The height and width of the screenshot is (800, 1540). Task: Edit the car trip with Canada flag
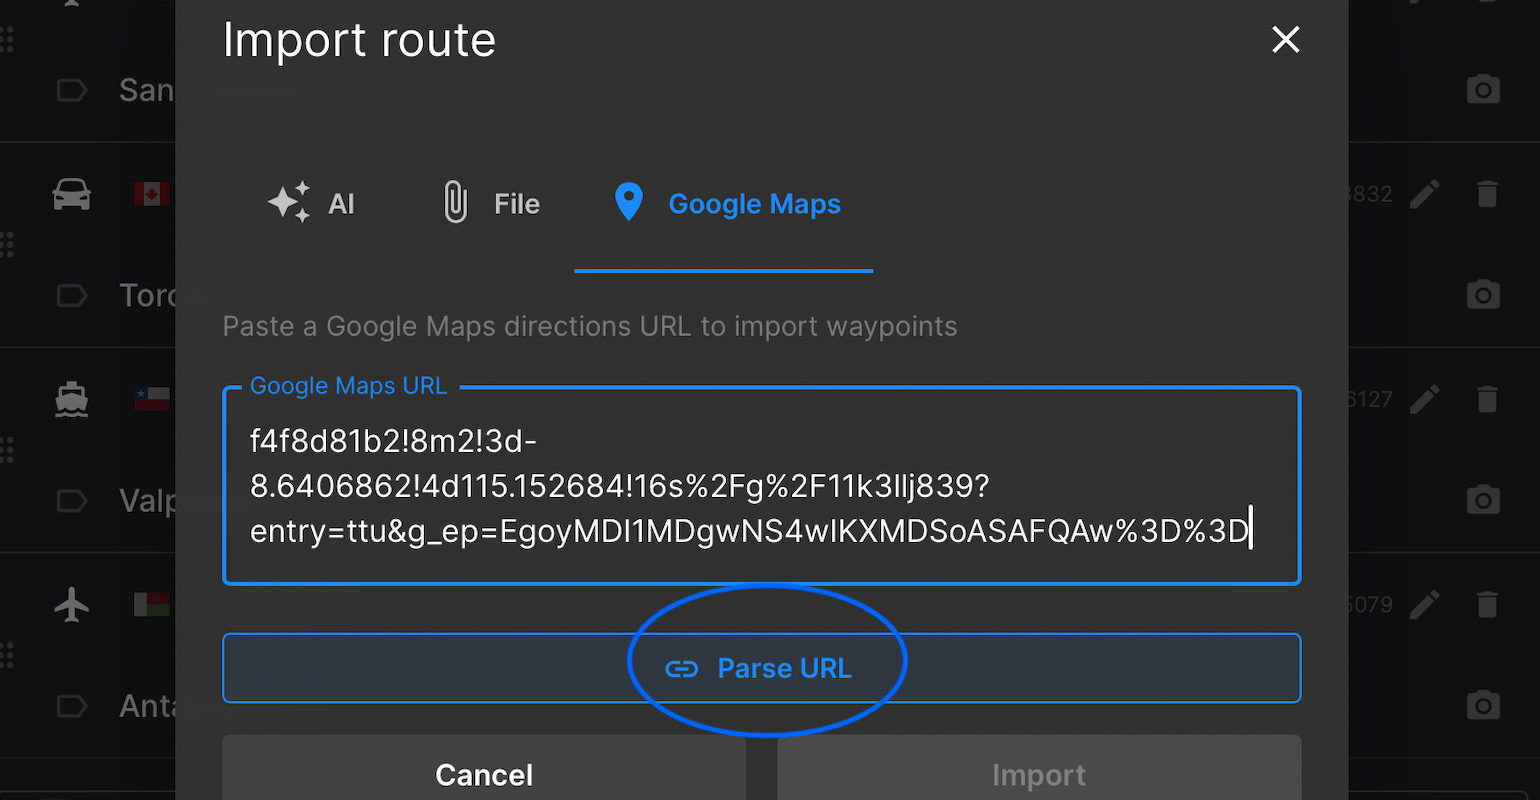tap(1425, 194)
